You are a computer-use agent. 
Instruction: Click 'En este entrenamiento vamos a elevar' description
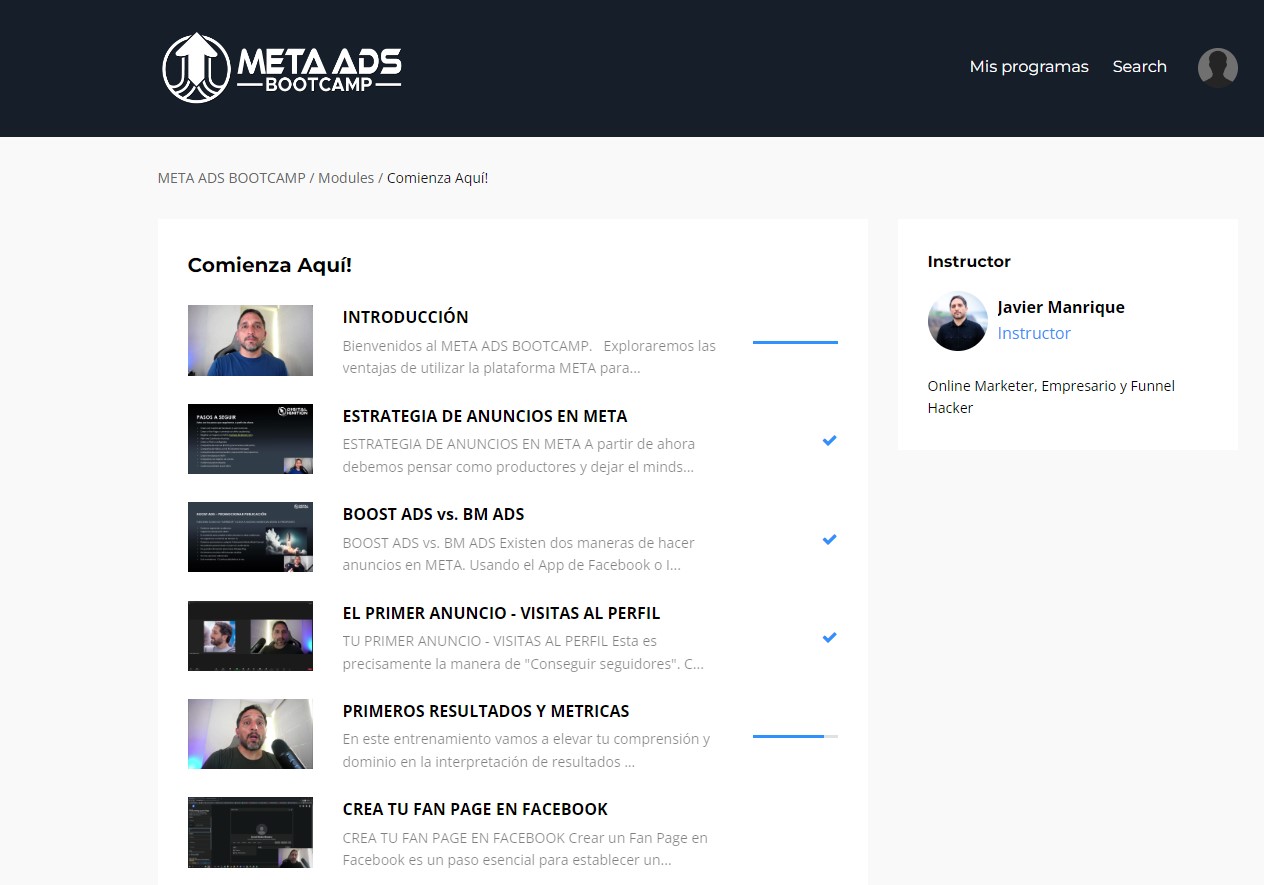tap(527, 750)
